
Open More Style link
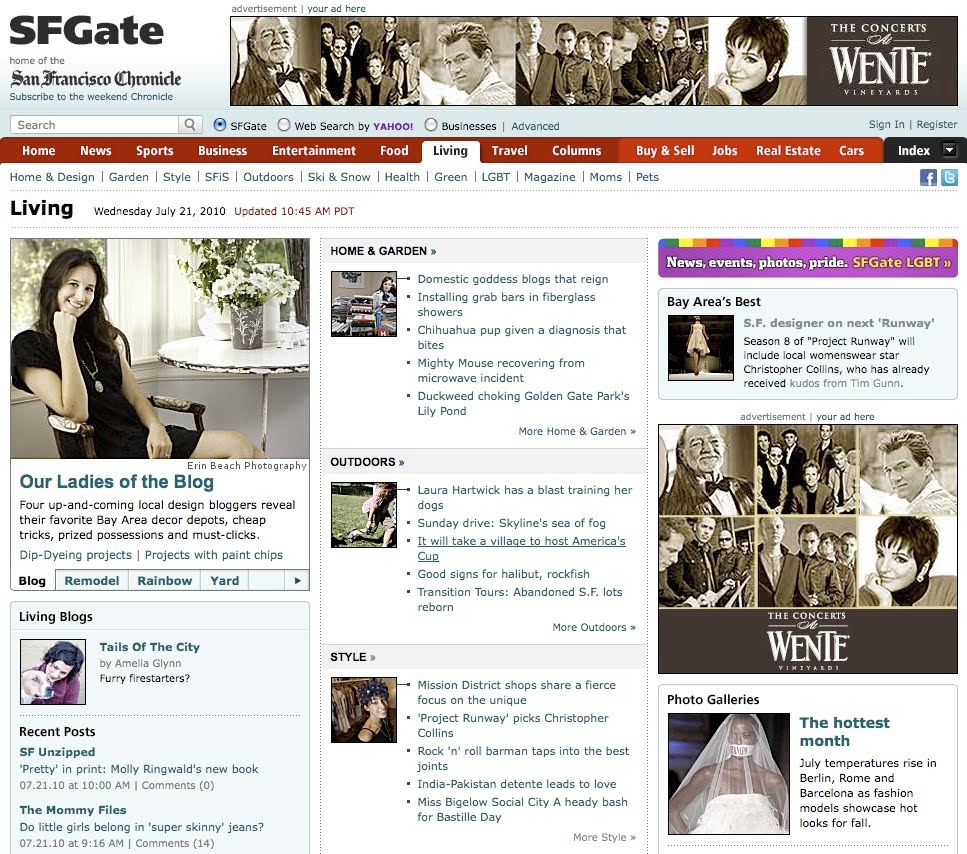(x=604, y=837)
